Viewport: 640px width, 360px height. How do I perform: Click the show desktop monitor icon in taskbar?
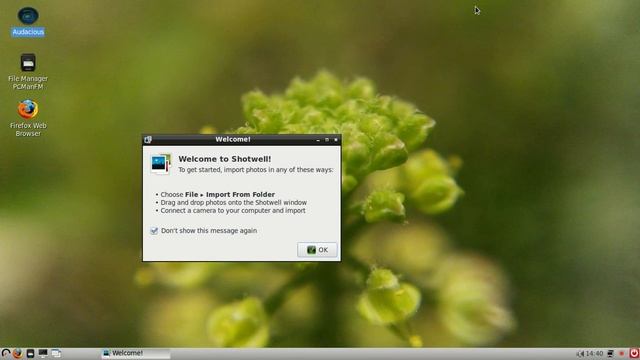point(43,353)
